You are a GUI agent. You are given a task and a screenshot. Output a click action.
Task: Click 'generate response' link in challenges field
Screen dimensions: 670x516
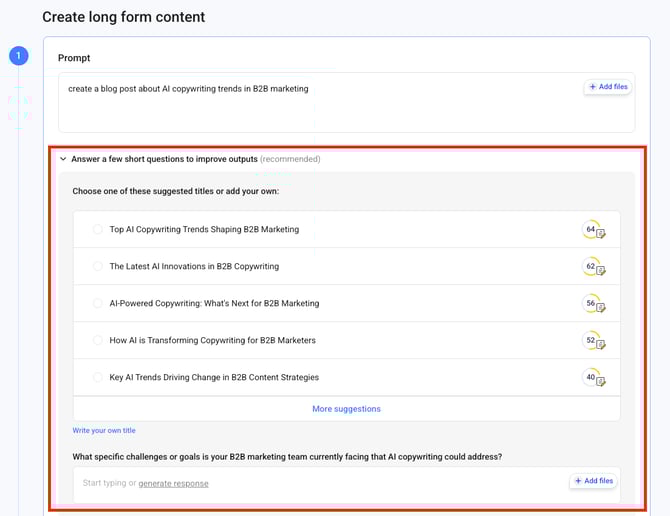pos(173,484)
